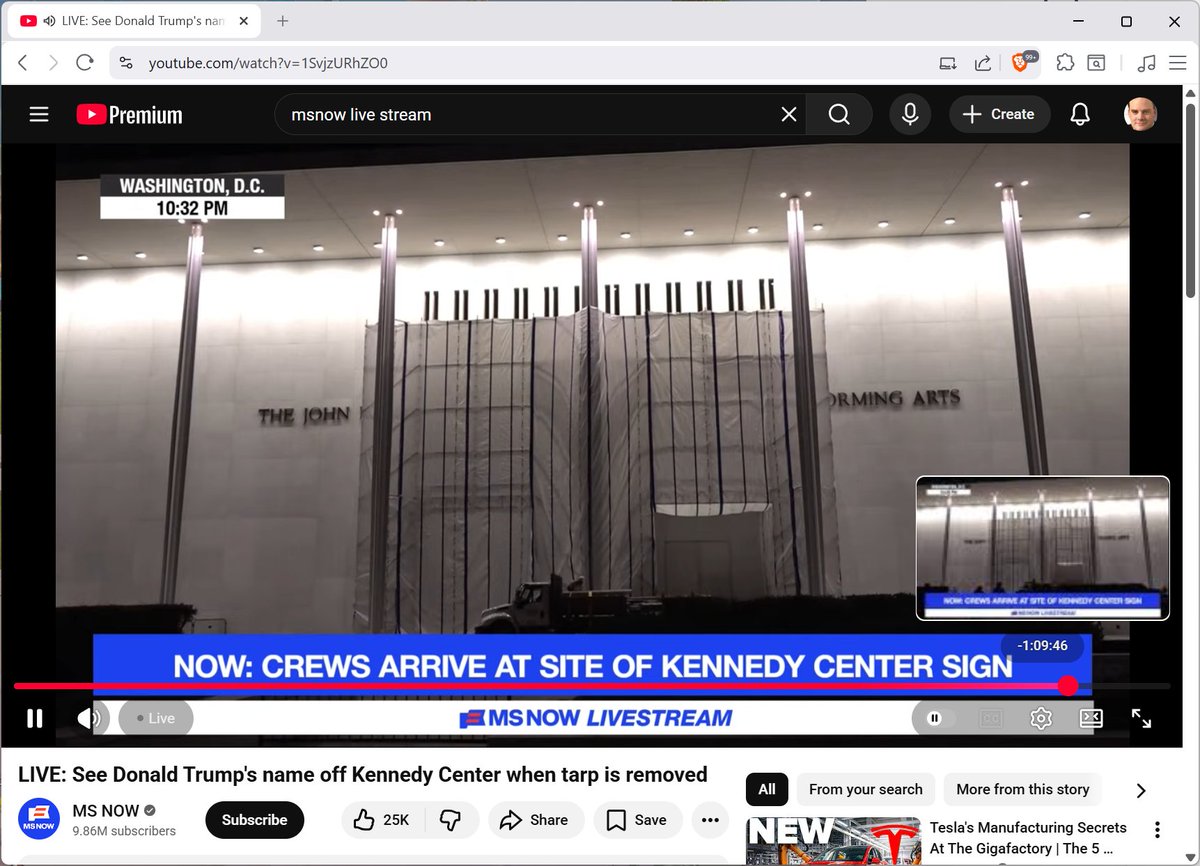Go forward in browser history
The image size is (1200, 866).
click(53, 63)
